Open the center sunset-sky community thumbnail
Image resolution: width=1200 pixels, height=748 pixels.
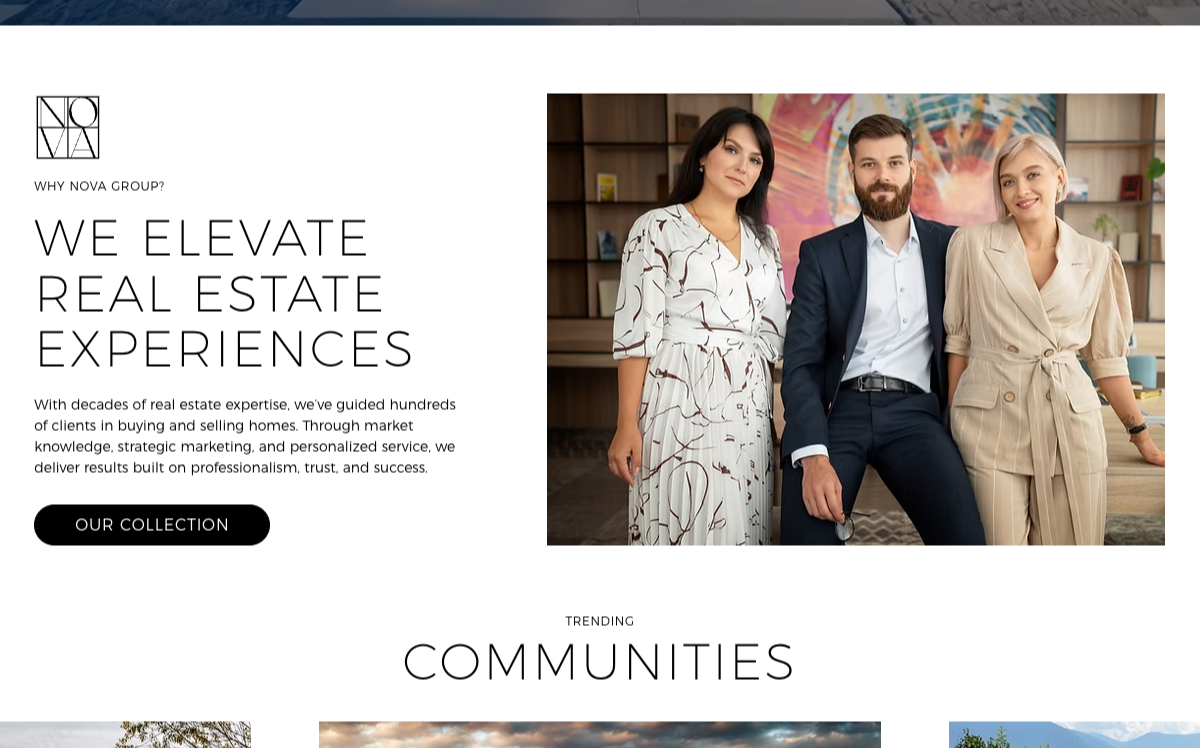600,735
